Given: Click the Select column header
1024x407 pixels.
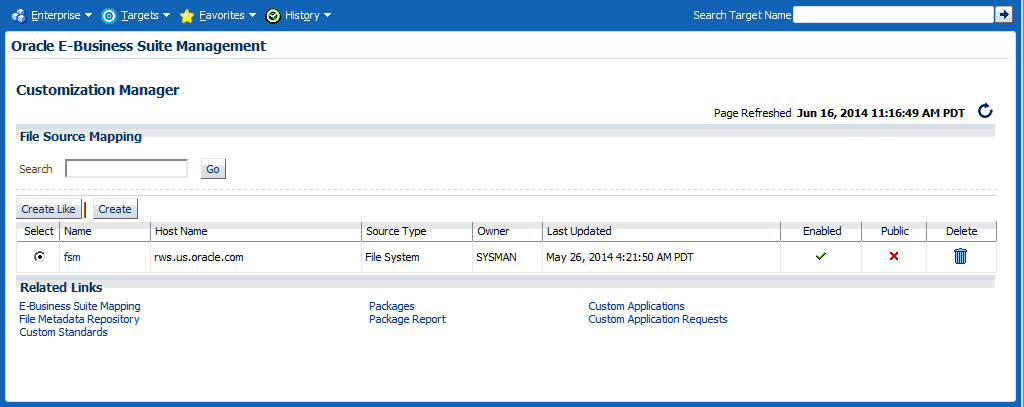Looking at the screenshot, I should pyautogui.click(x=39, y=231).
